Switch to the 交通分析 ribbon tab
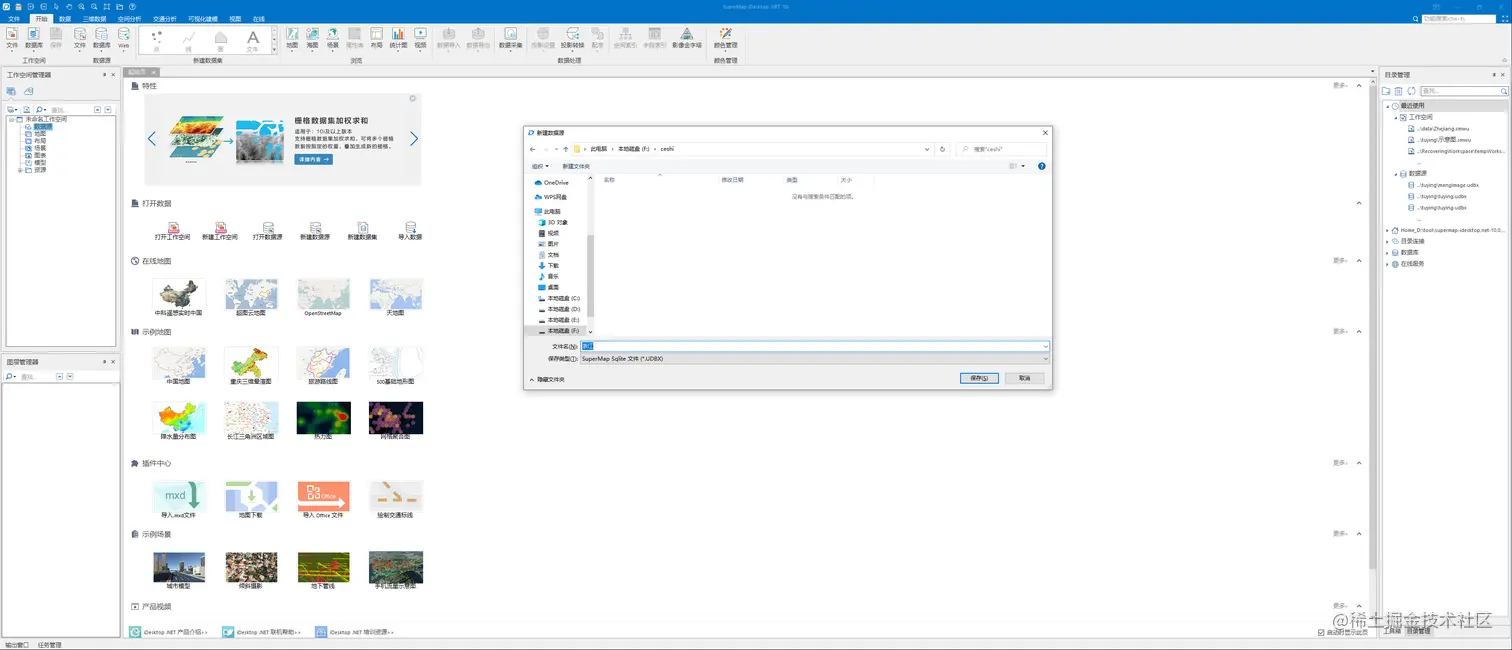 pyautogui.click(x=165, y=18)
